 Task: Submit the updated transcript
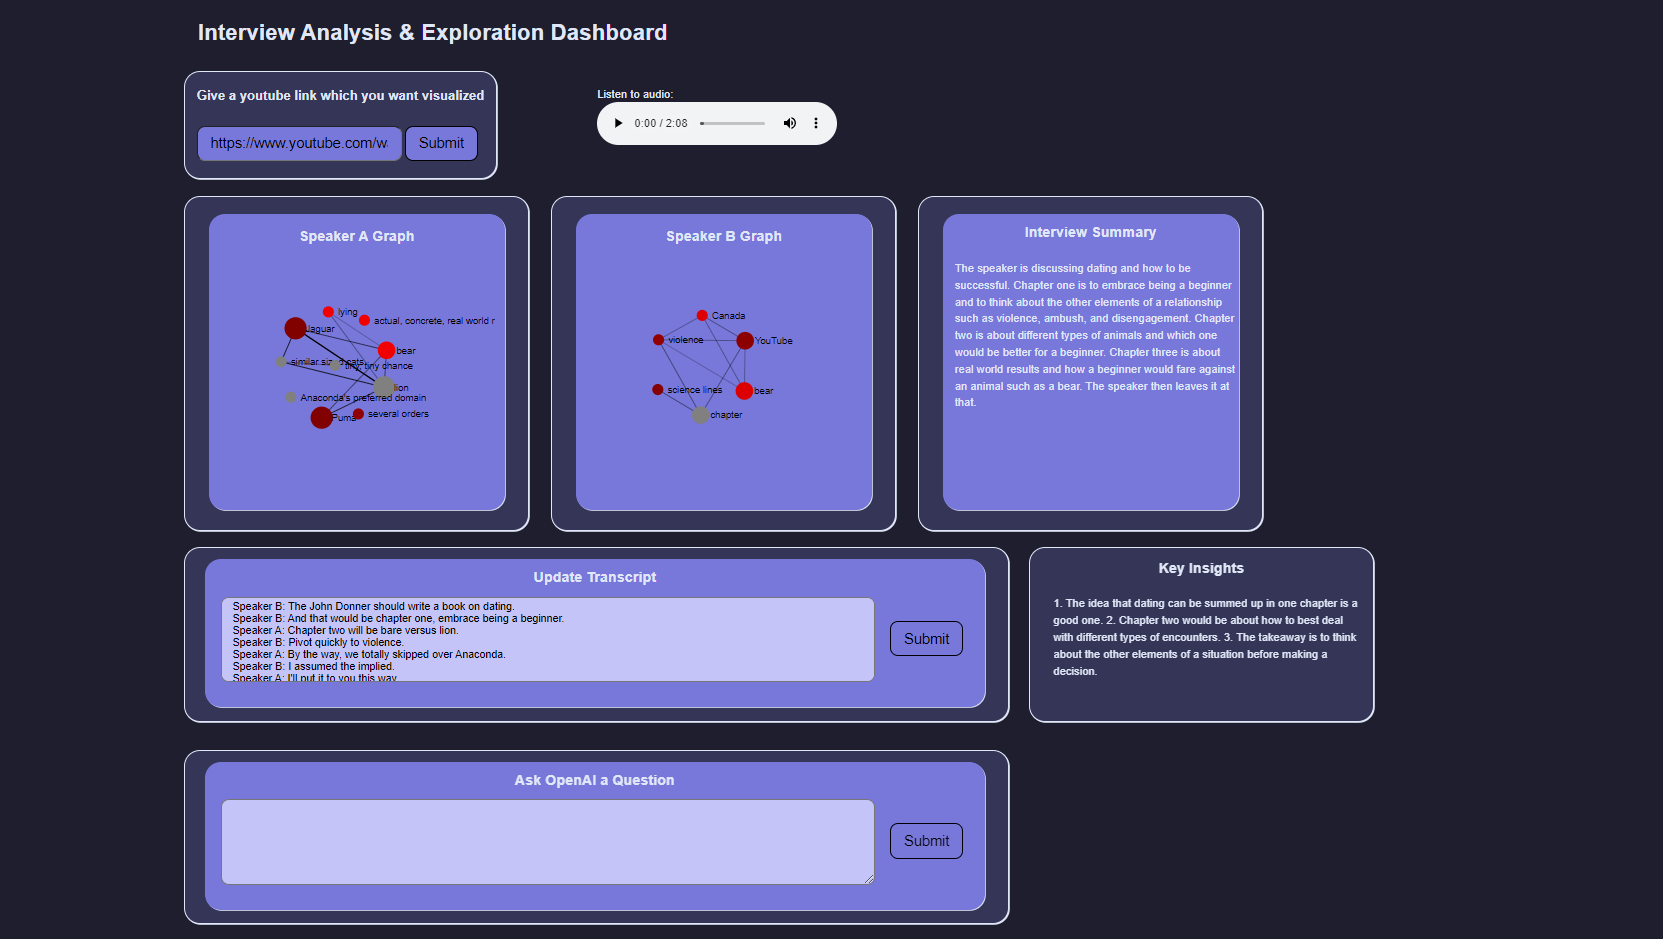[926, 639]
